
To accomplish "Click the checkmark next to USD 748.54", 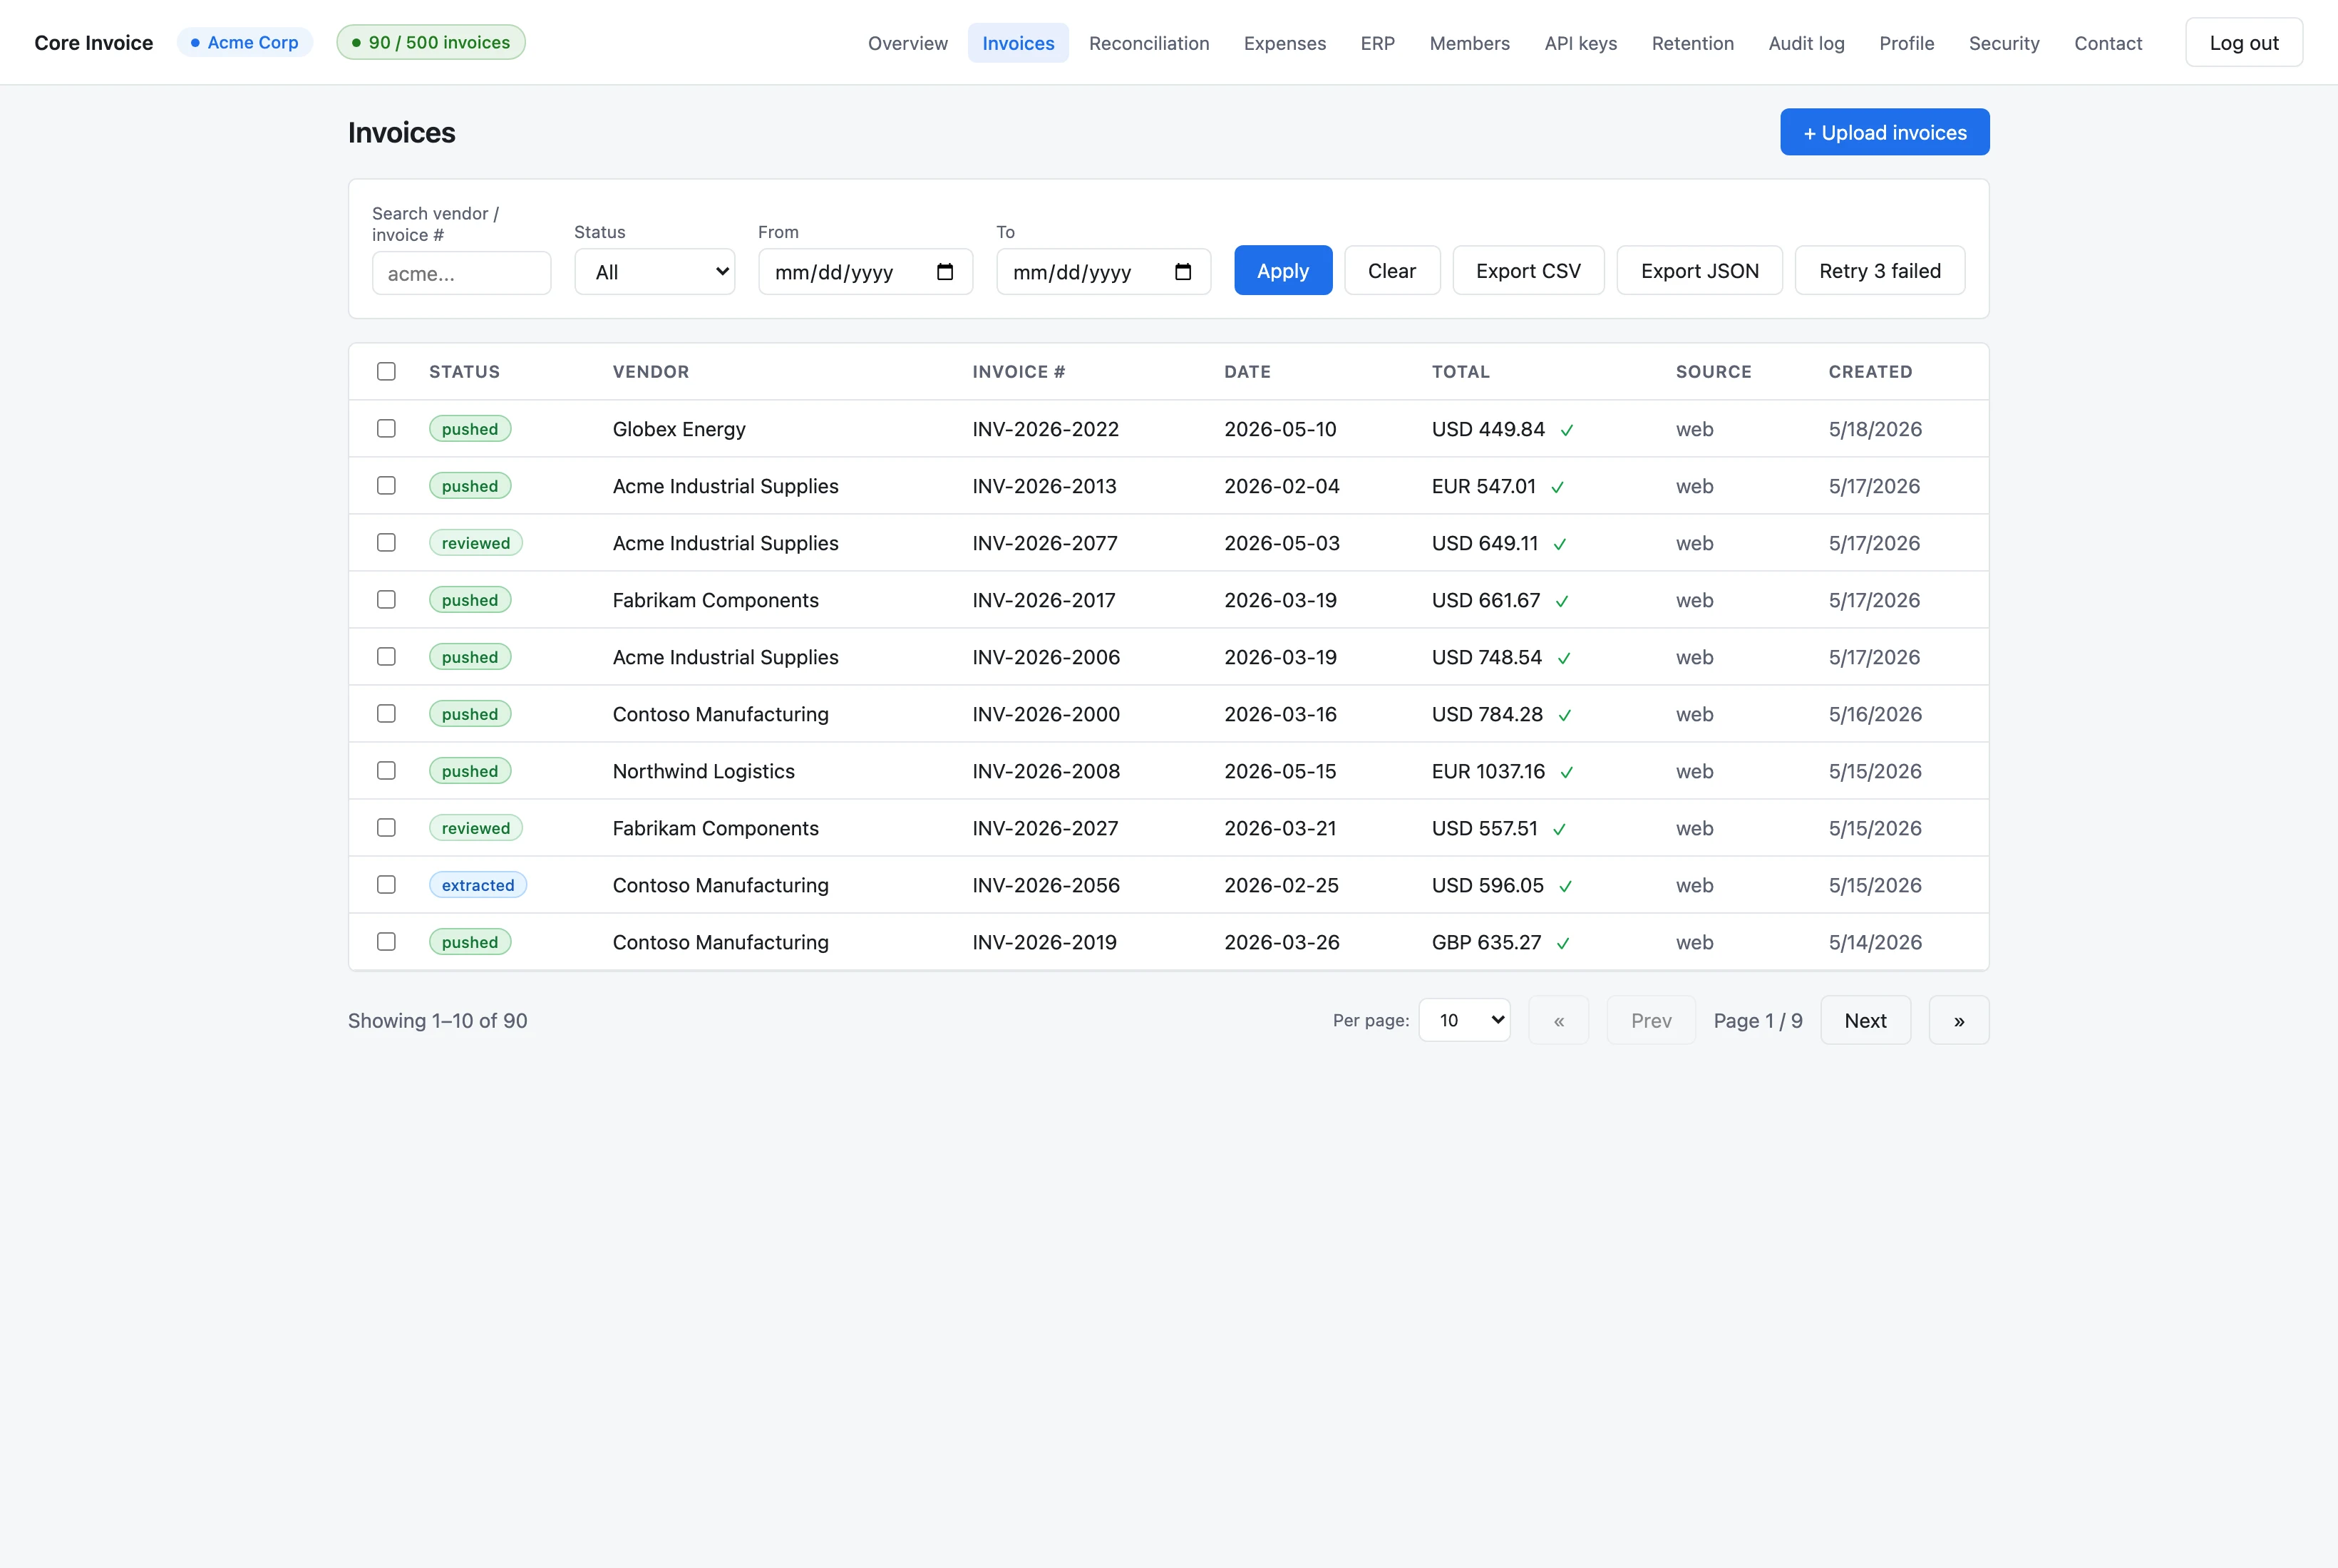I will coord(1564,658).
